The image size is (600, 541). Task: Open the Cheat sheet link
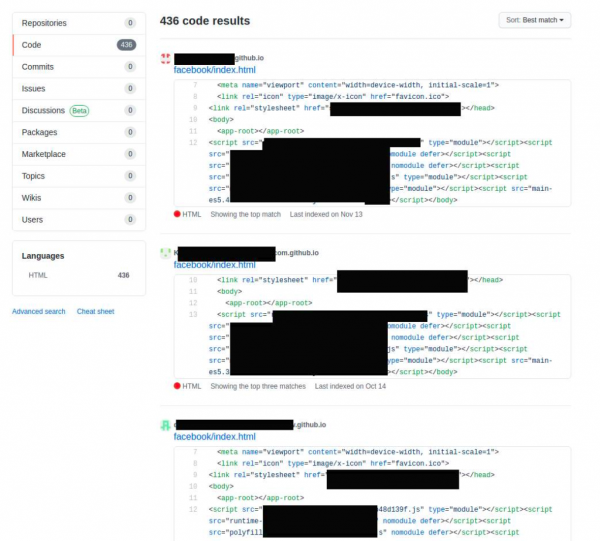tap(95, 312)
